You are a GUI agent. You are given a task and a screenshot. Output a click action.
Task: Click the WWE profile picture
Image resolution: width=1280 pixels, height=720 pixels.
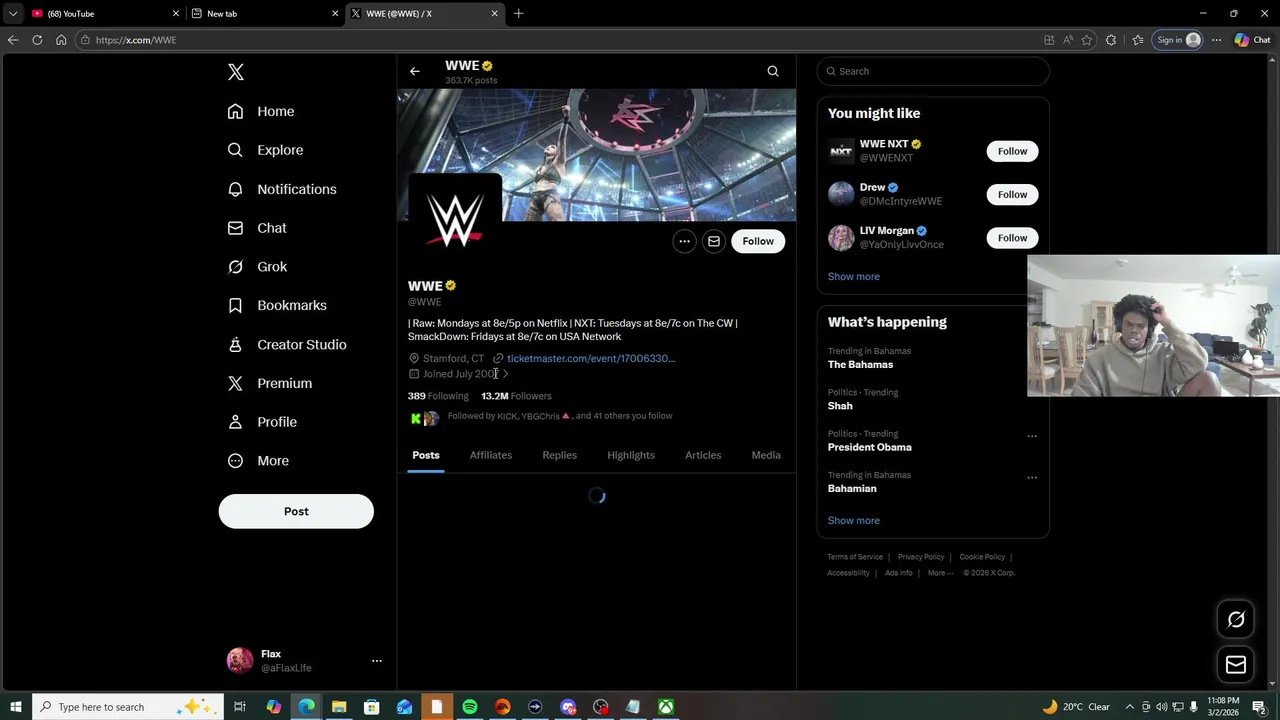pyautogui.click(x=455, y=221)
